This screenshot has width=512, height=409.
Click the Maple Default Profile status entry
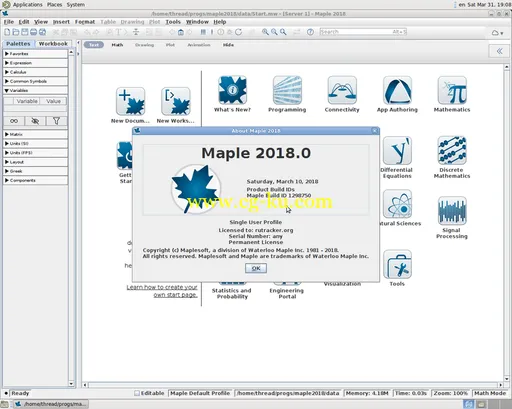click(200, 393)
